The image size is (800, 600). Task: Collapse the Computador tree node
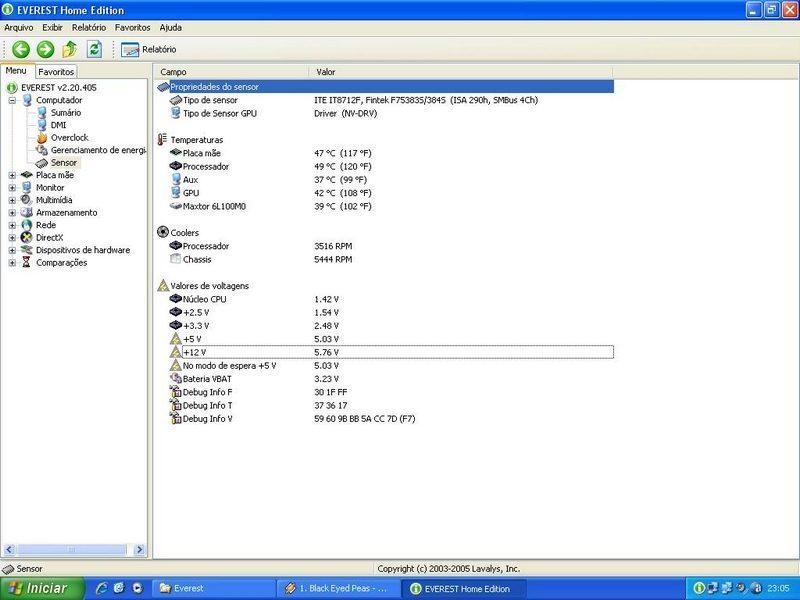click(x=12, y=100)
